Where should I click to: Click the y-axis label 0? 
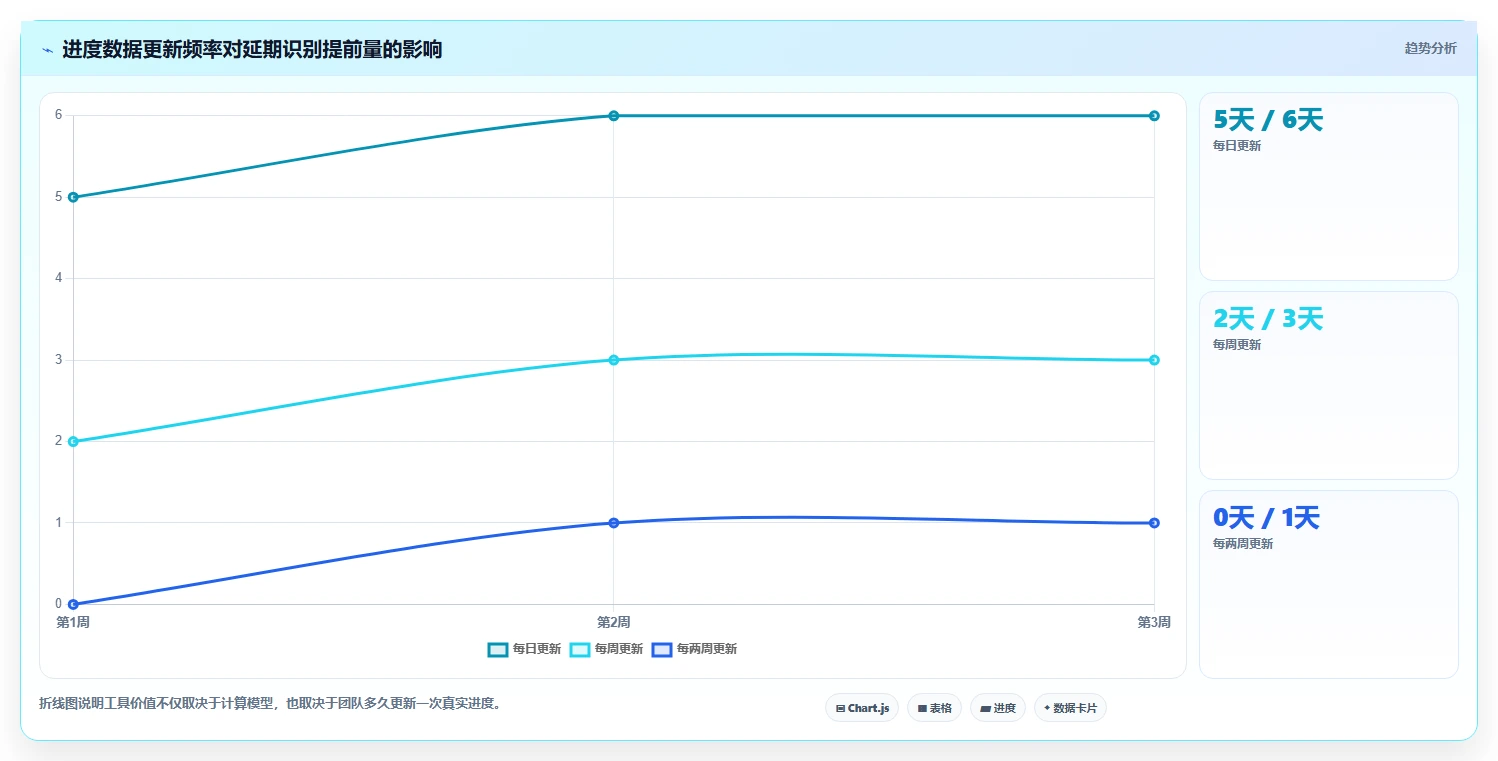pyautogui.click(x=59, y=603)
